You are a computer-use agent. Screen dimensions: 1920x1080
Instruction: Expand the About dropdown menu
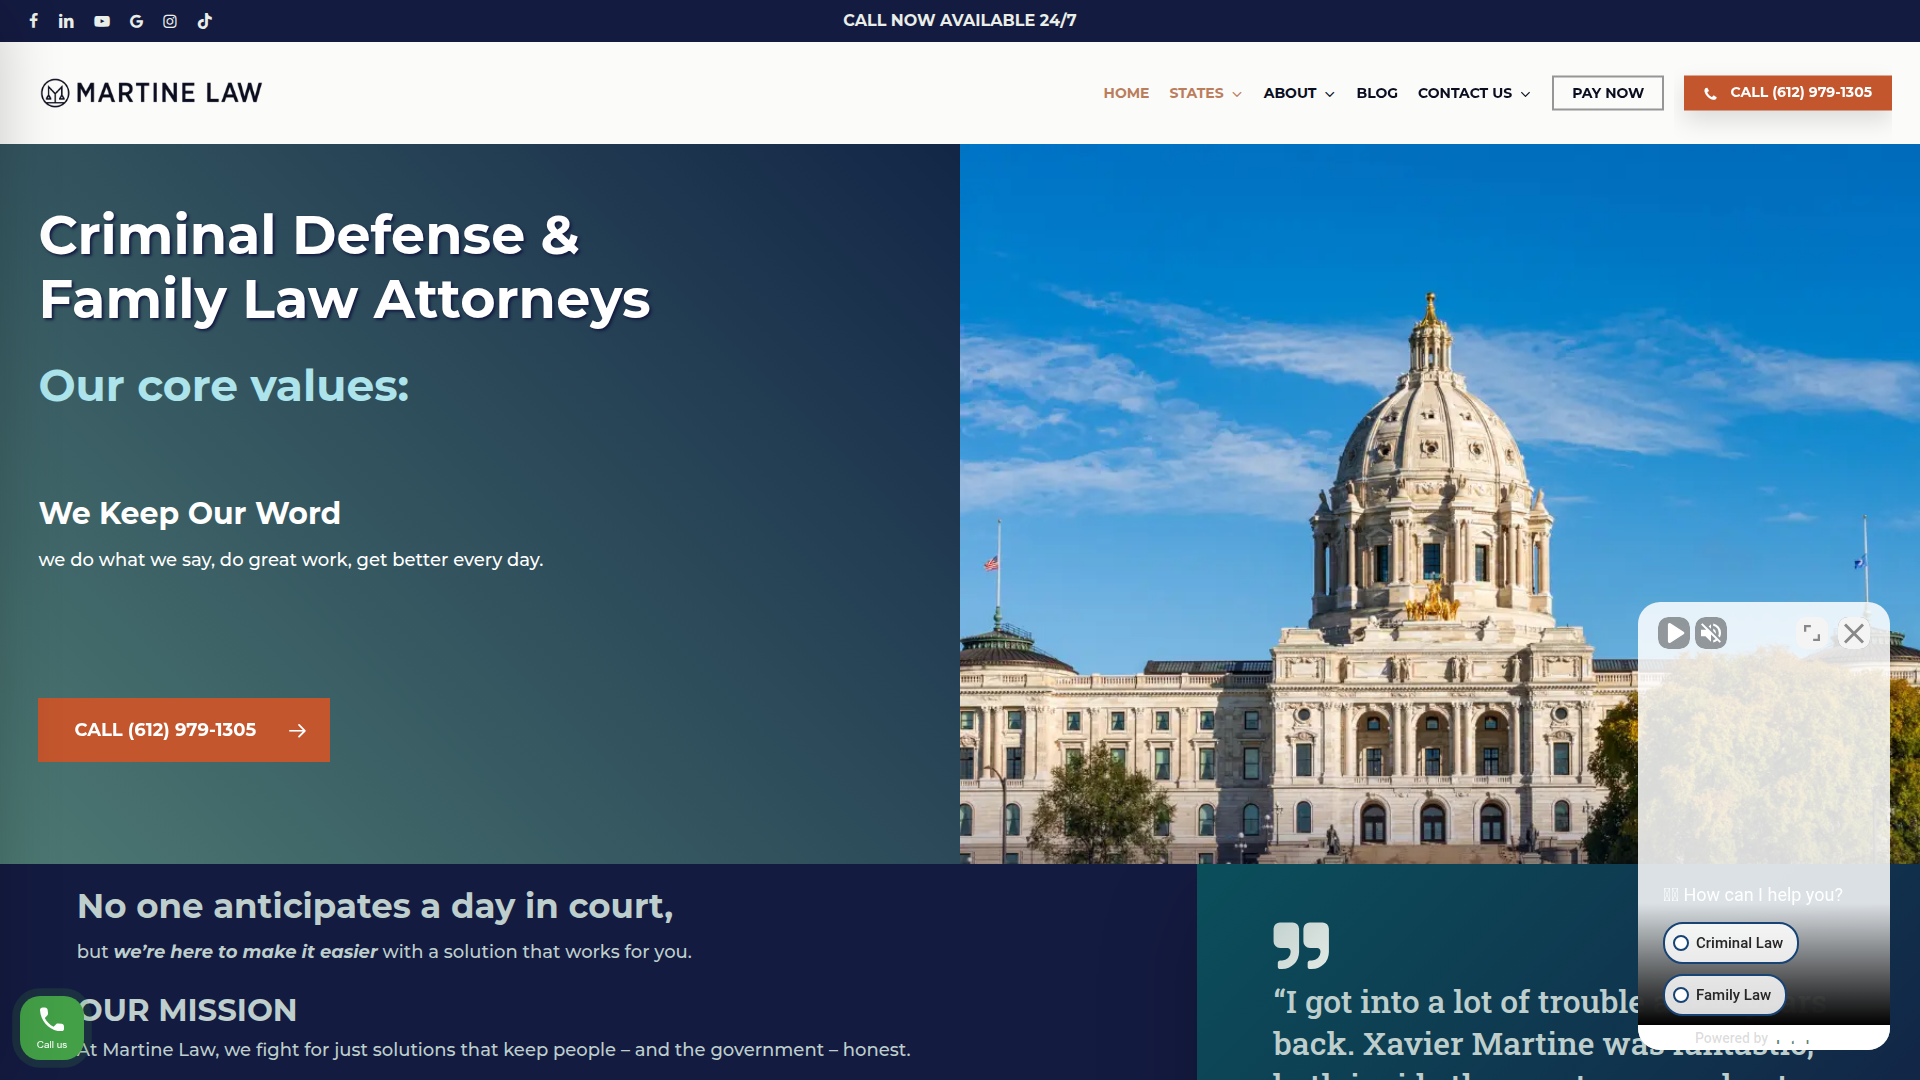pyautogui.click(x=1299, y=93)
